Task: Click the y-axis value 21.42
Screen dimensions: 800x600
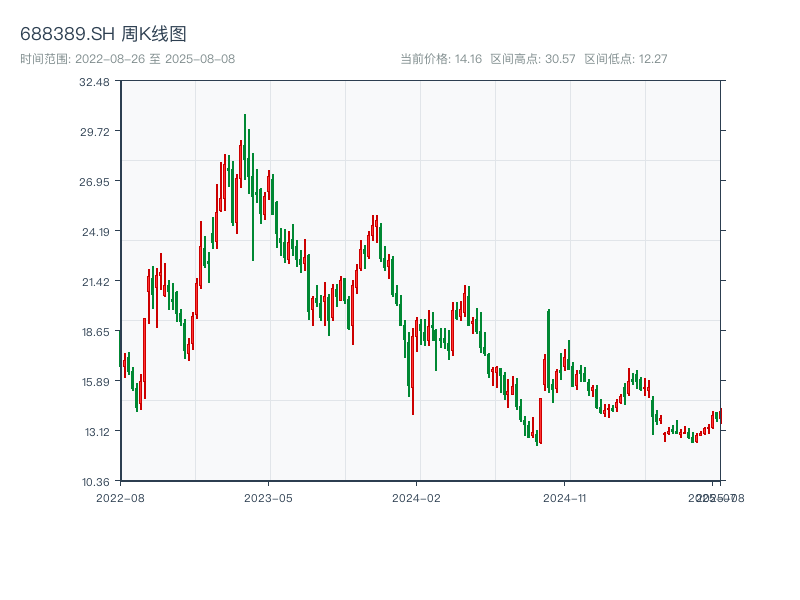Action: (x=96, y=282)
